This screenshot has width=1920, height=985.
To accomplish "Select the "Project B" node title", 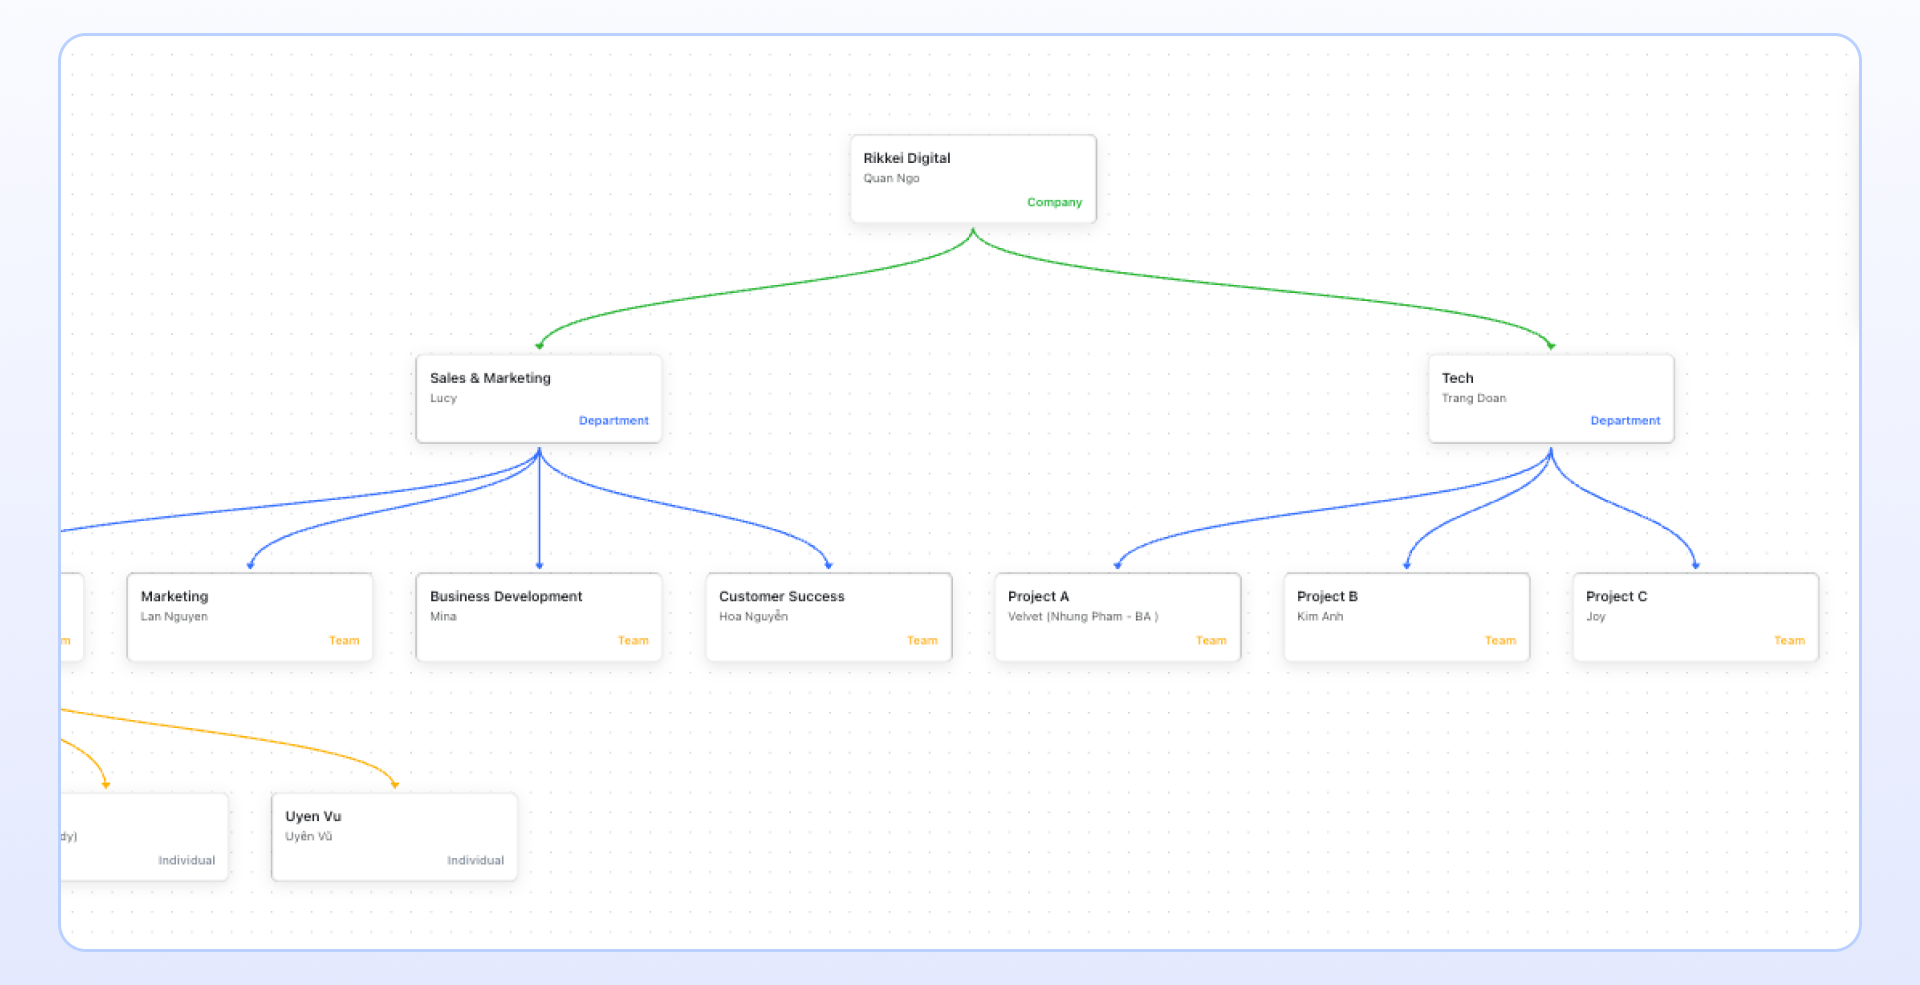I will (1327, 596).
